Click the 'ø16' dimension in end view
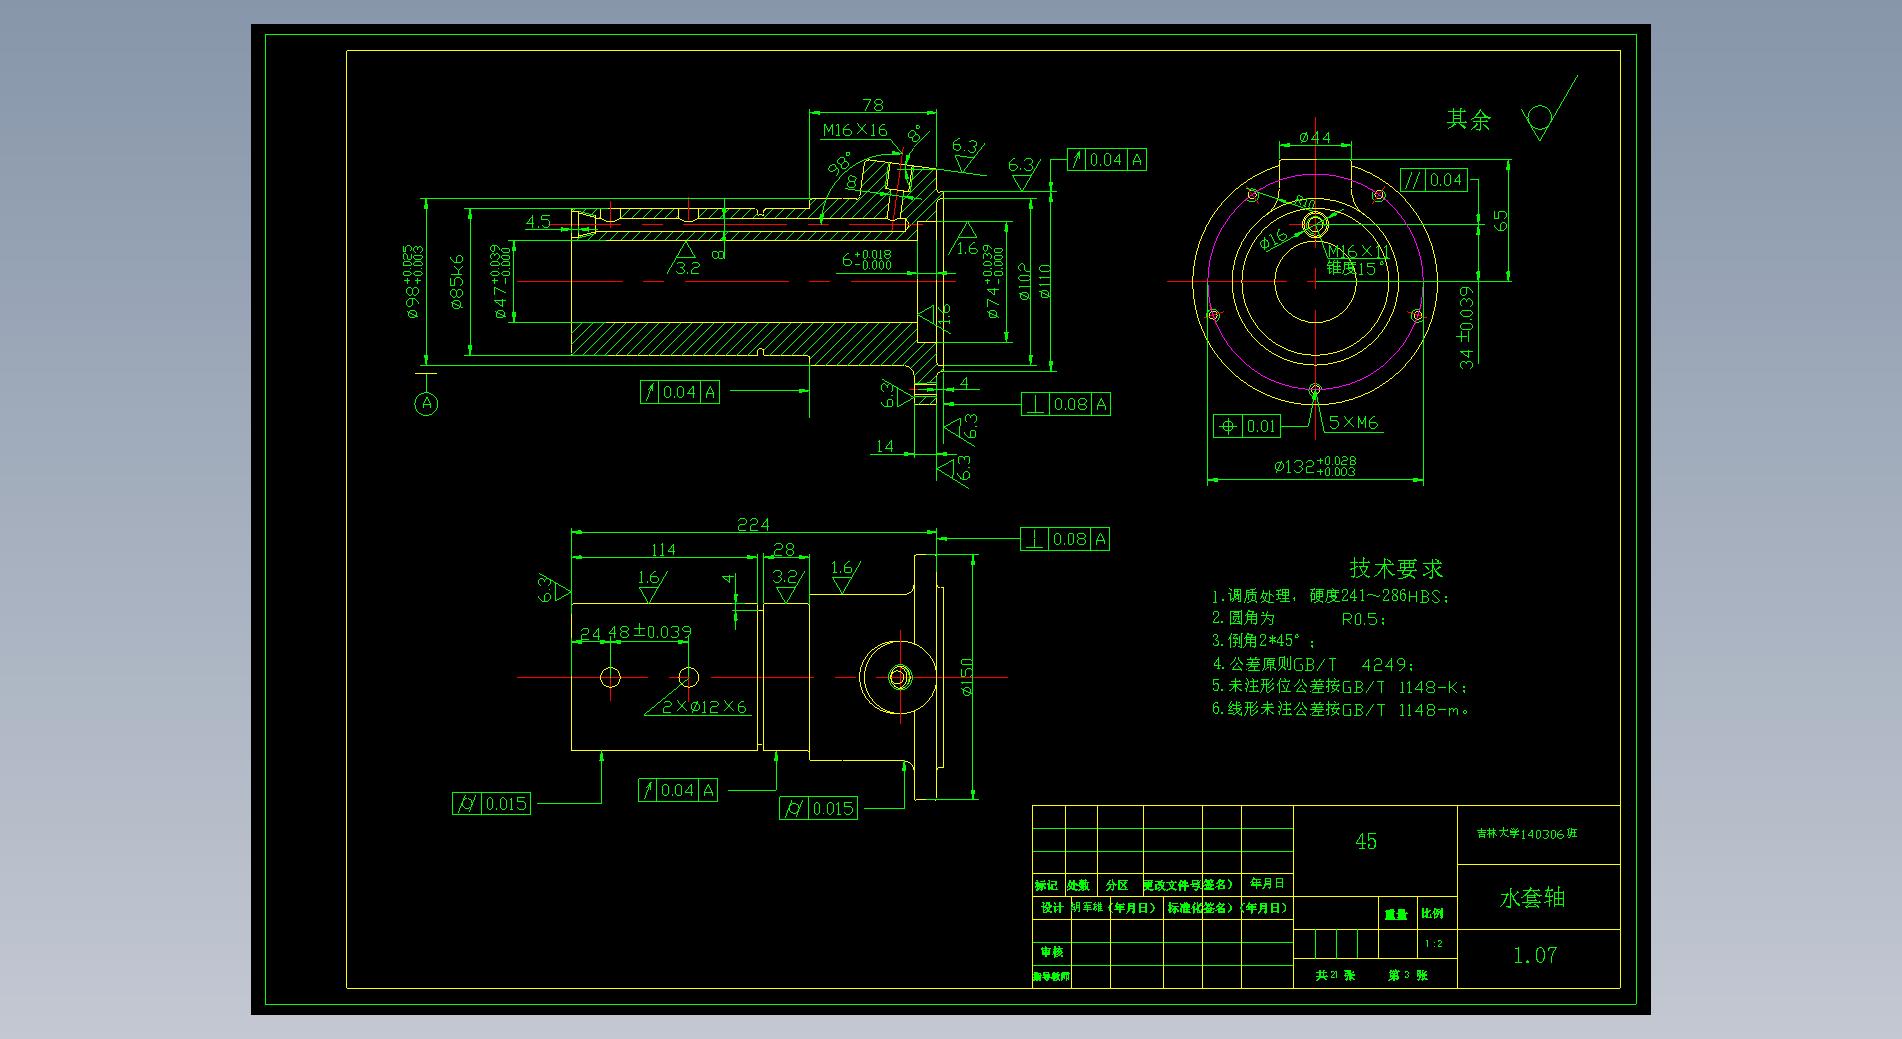Screen dimensions: 1902x1039 tap(1273, 240)
